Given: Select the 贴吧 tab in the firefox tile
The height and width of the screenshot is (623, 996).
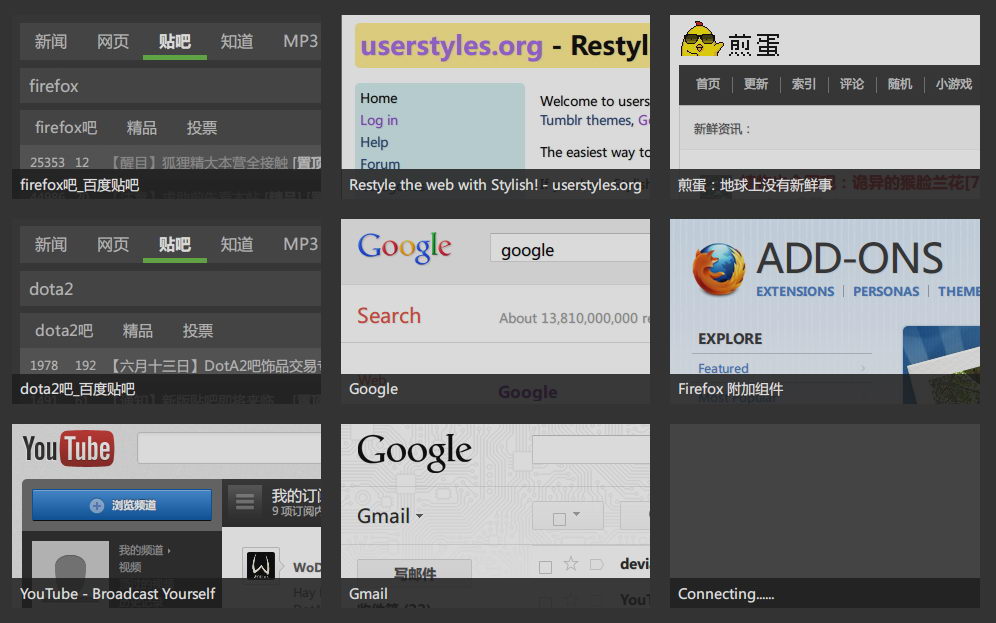Looking at the screenshot, I should [175, 42].
